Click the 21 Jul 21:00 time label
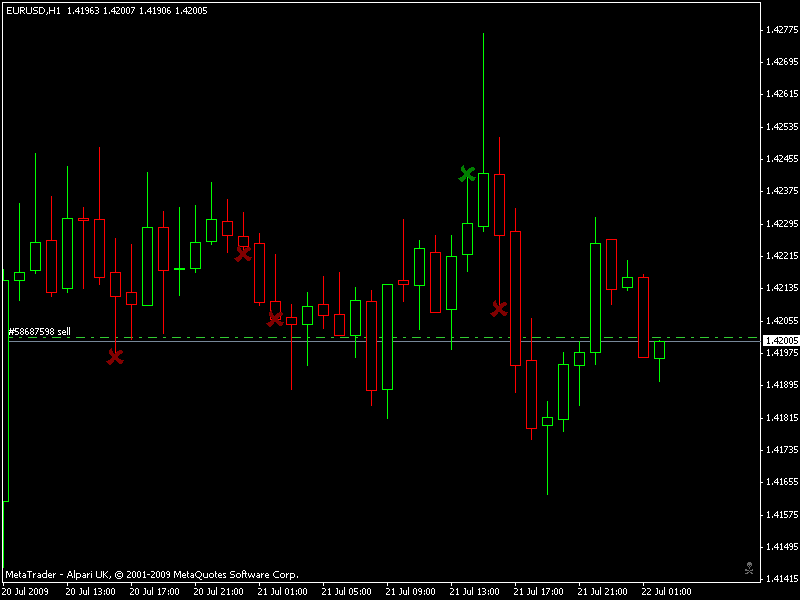The height and width of the screenshot is (600, 800). [x=603, y=592]
